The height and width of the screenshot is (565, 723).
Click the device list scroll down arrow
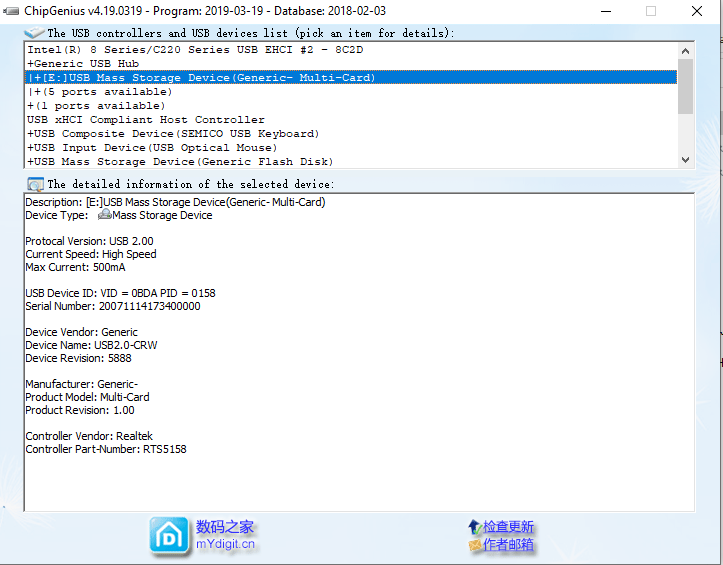(685, 160)
